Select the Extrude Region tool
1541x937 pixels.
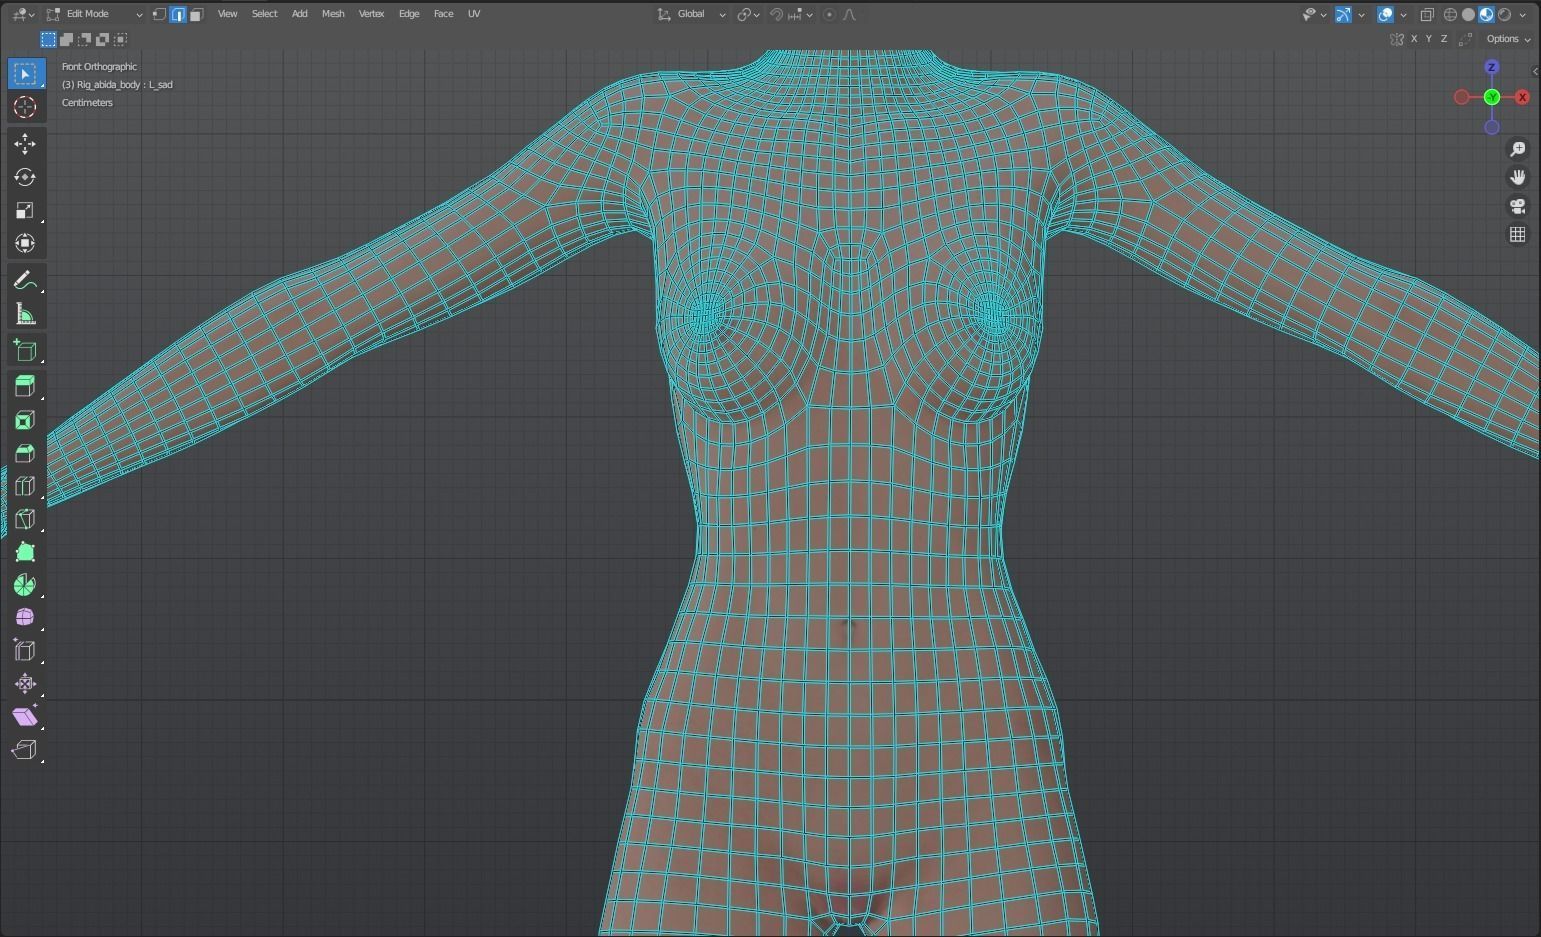25,387
